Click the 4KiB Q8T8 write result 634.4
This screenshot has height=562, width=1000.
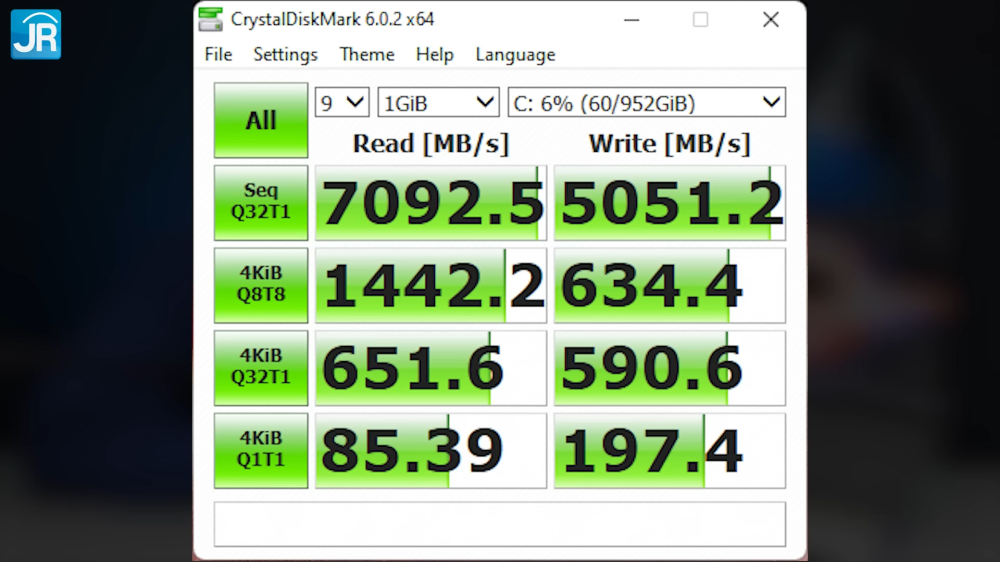point(670,285)
